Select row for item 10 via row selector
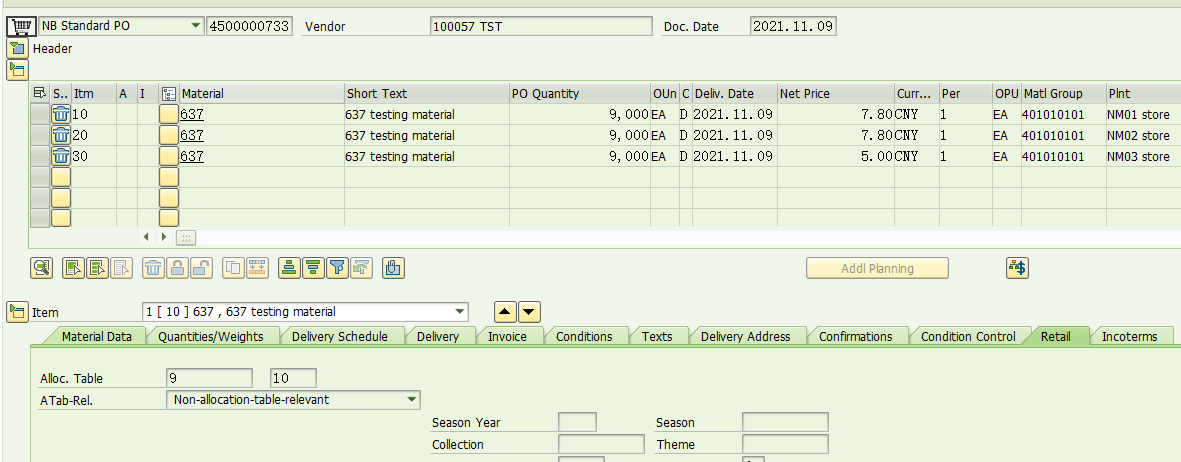Image resolution: width=1181 pixels, height=462 pixels. [x=40, y=115]
